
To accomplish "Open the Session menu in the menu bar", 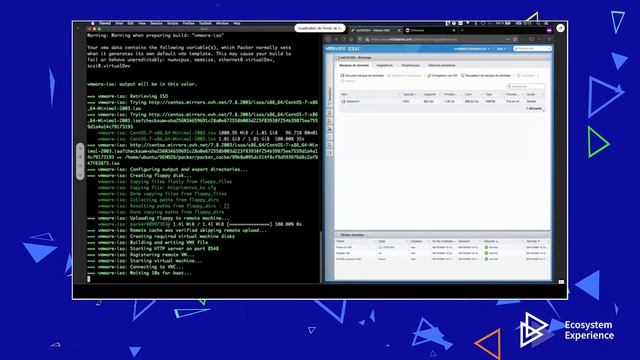I will tap(156, 23).
